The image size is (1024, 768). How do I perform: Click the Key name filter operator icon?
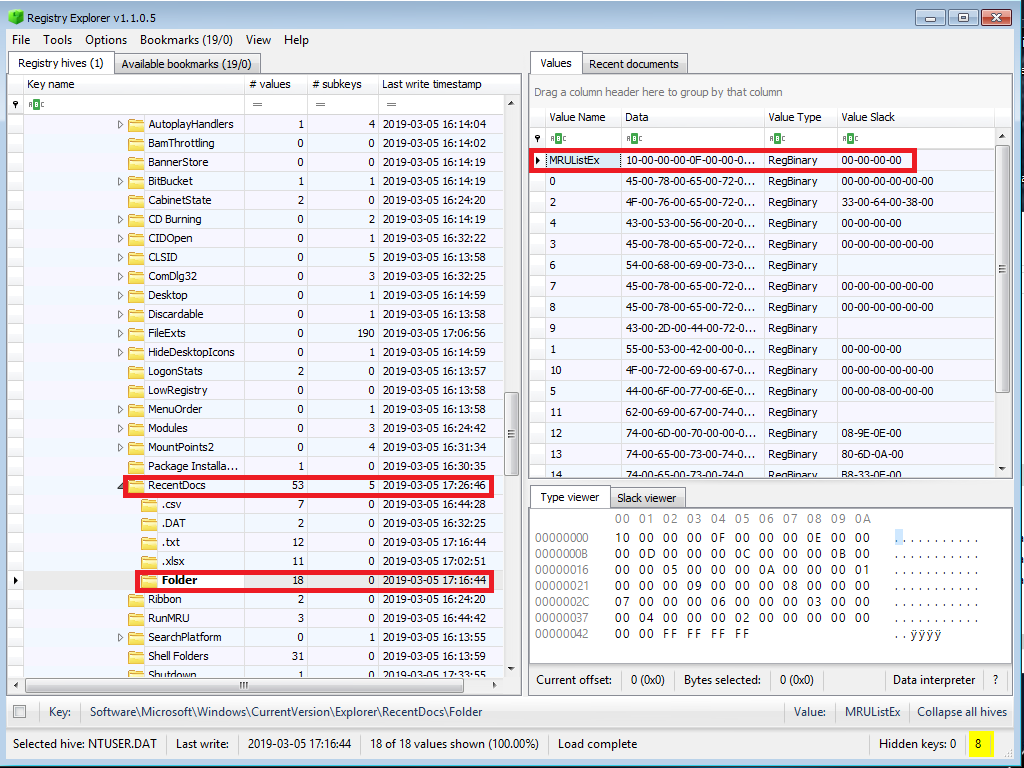coord(35,104)
